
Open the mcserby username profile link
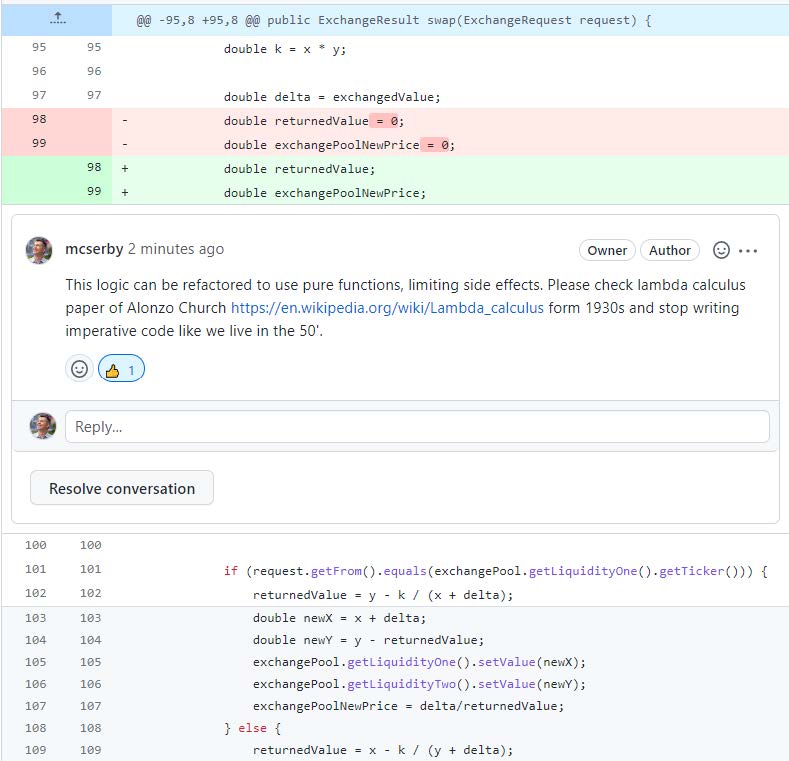[x=94, y=249]
